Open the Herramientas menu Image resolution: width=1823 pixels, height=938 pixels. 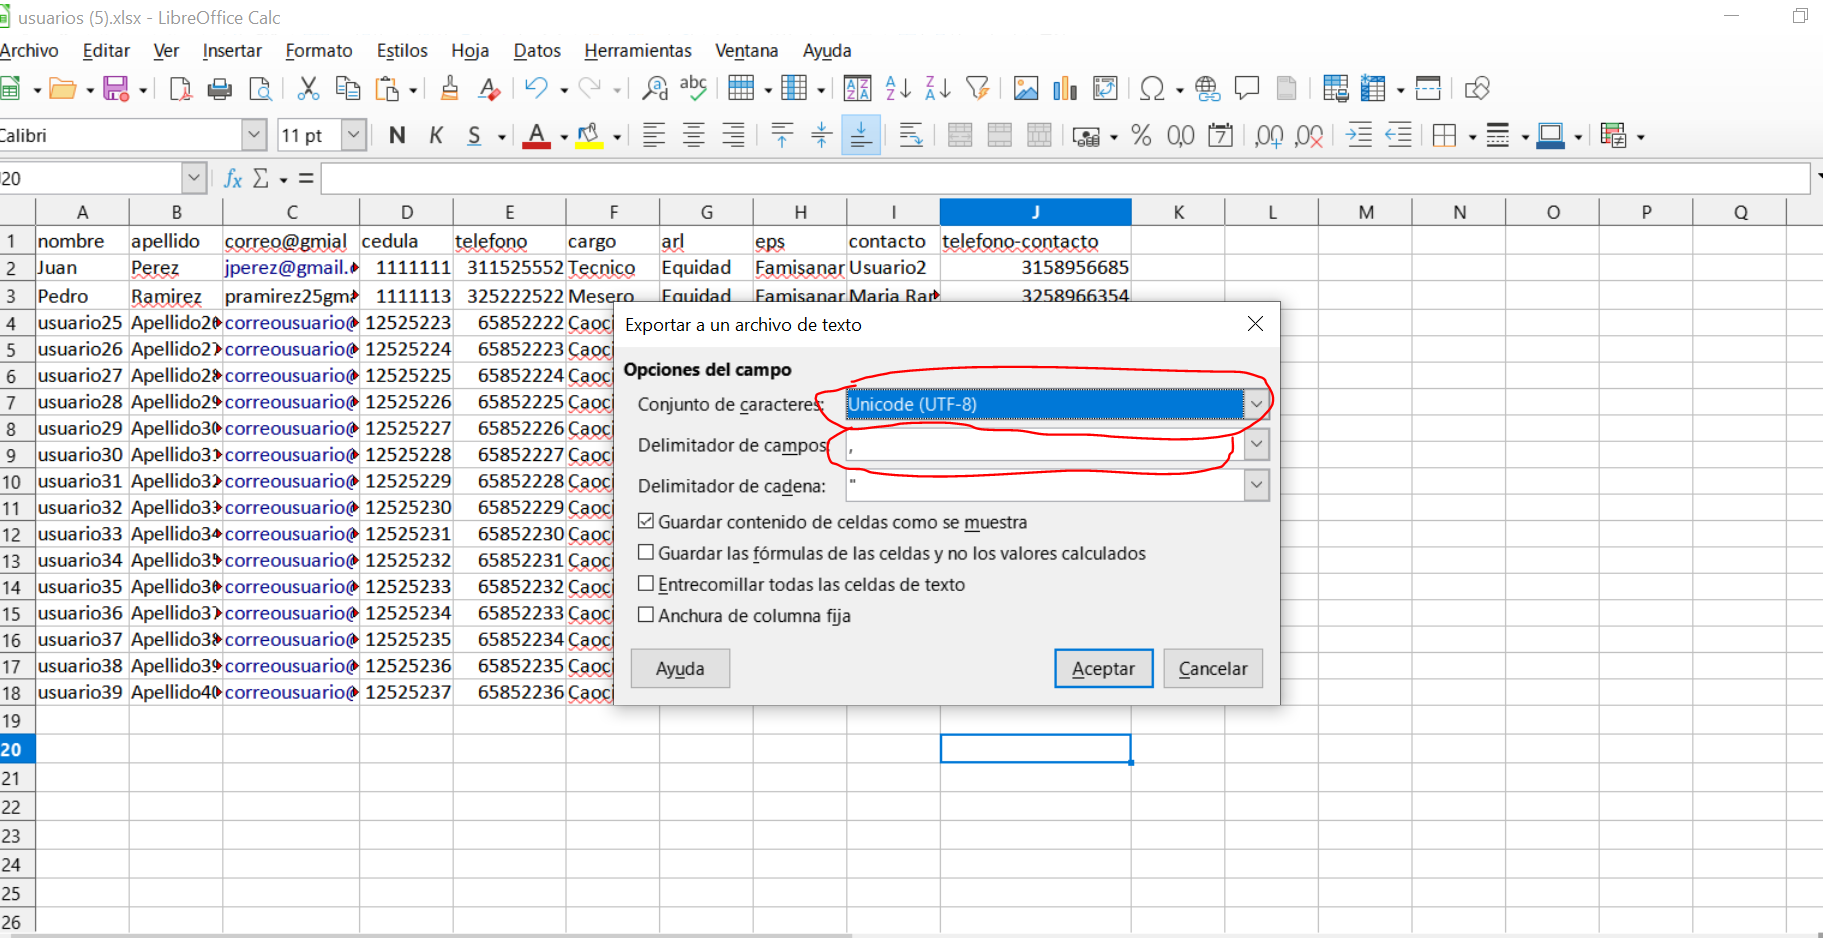tap(637, 51)
